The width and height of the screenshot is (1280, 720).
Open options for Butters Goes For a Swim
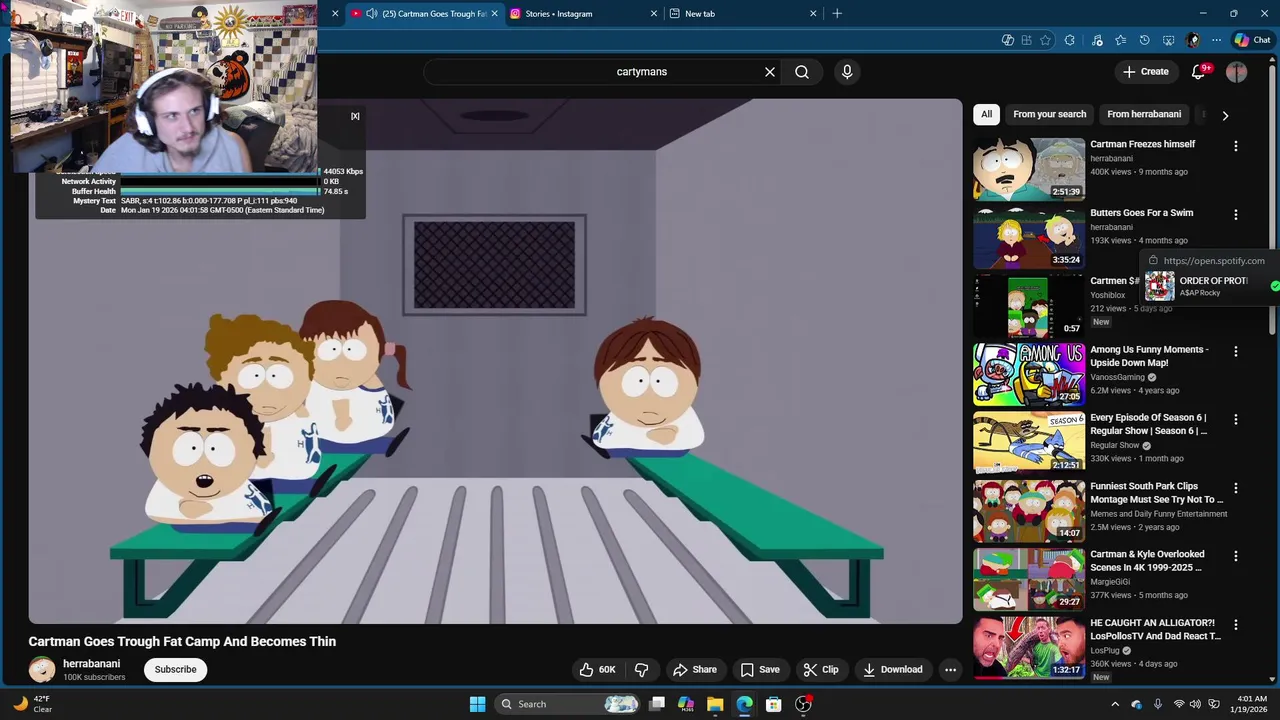coord(1236,214)
